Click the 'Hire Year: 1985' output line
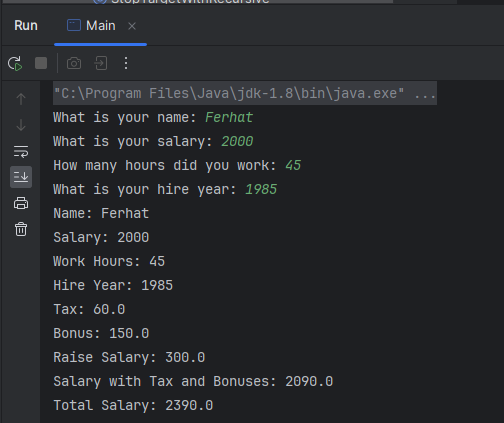The image size is (504, 423). [x=113, y=285]
